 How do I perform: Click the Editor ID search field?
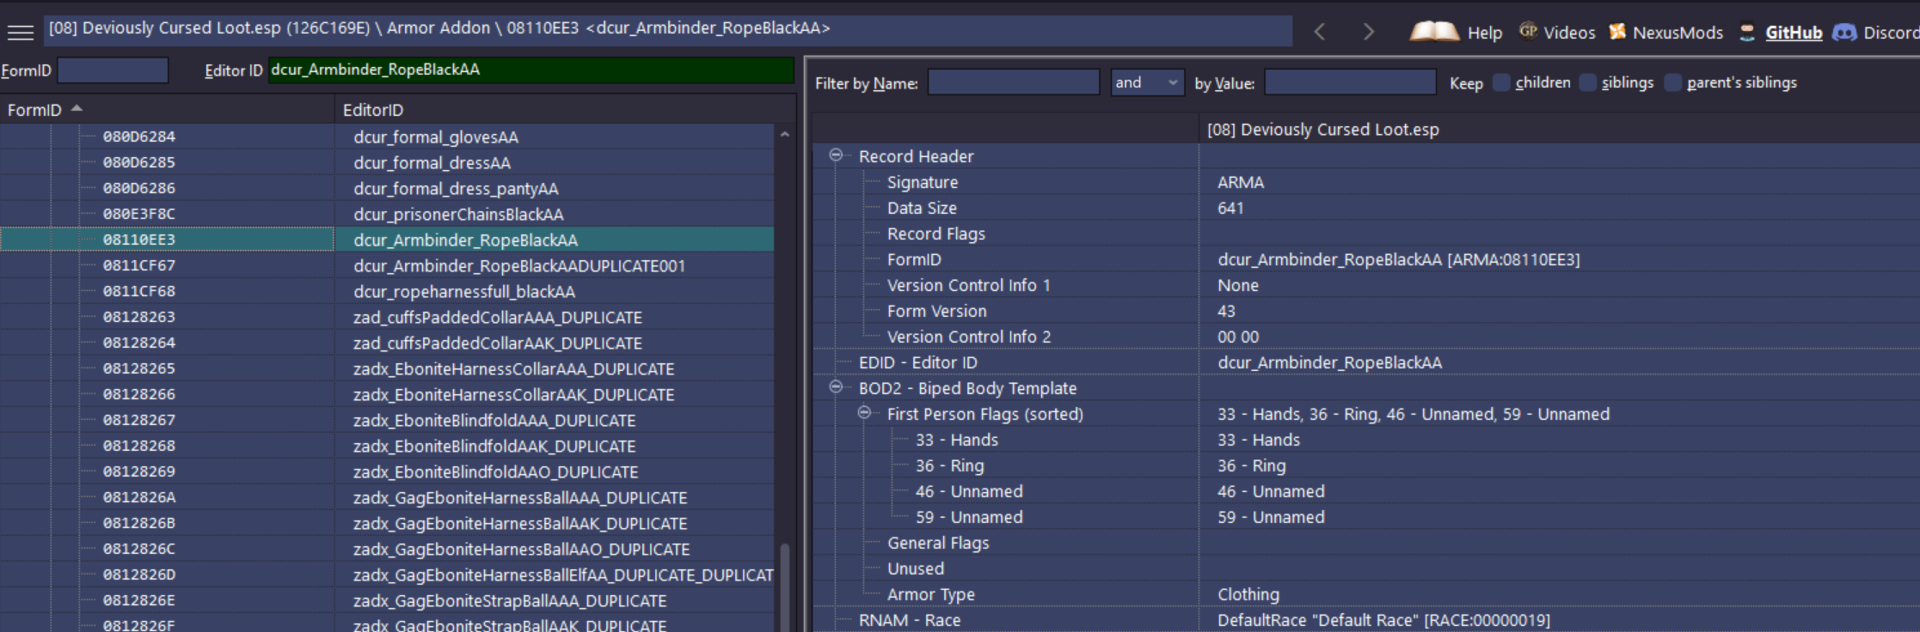(530, 70)
